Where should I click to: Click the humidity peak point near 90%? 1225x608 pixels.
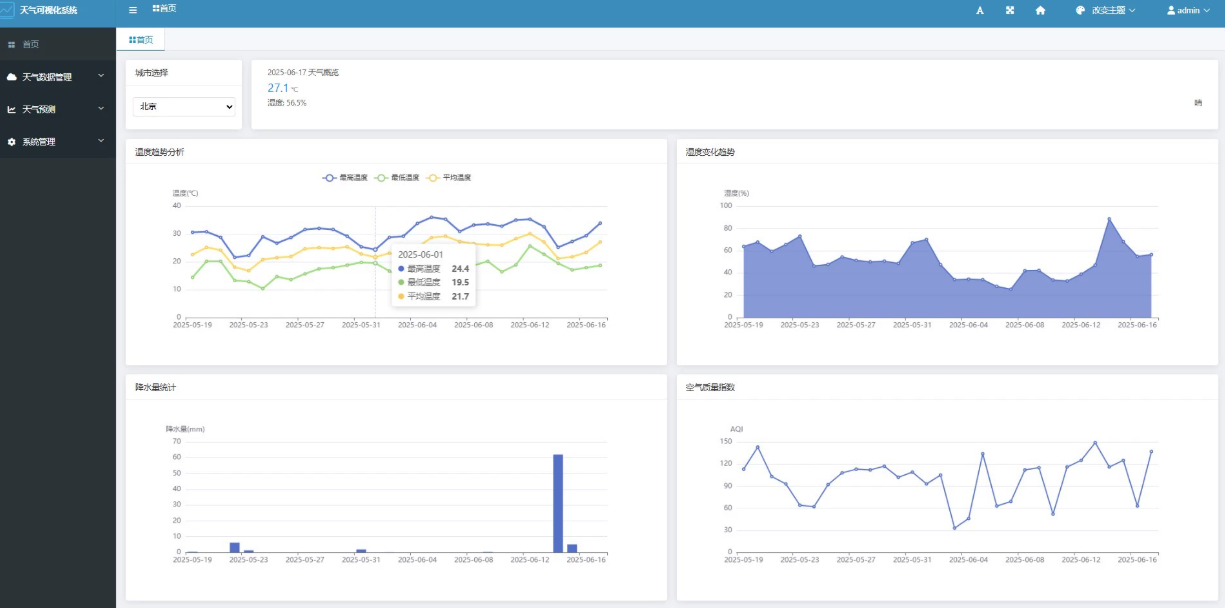1109,218
